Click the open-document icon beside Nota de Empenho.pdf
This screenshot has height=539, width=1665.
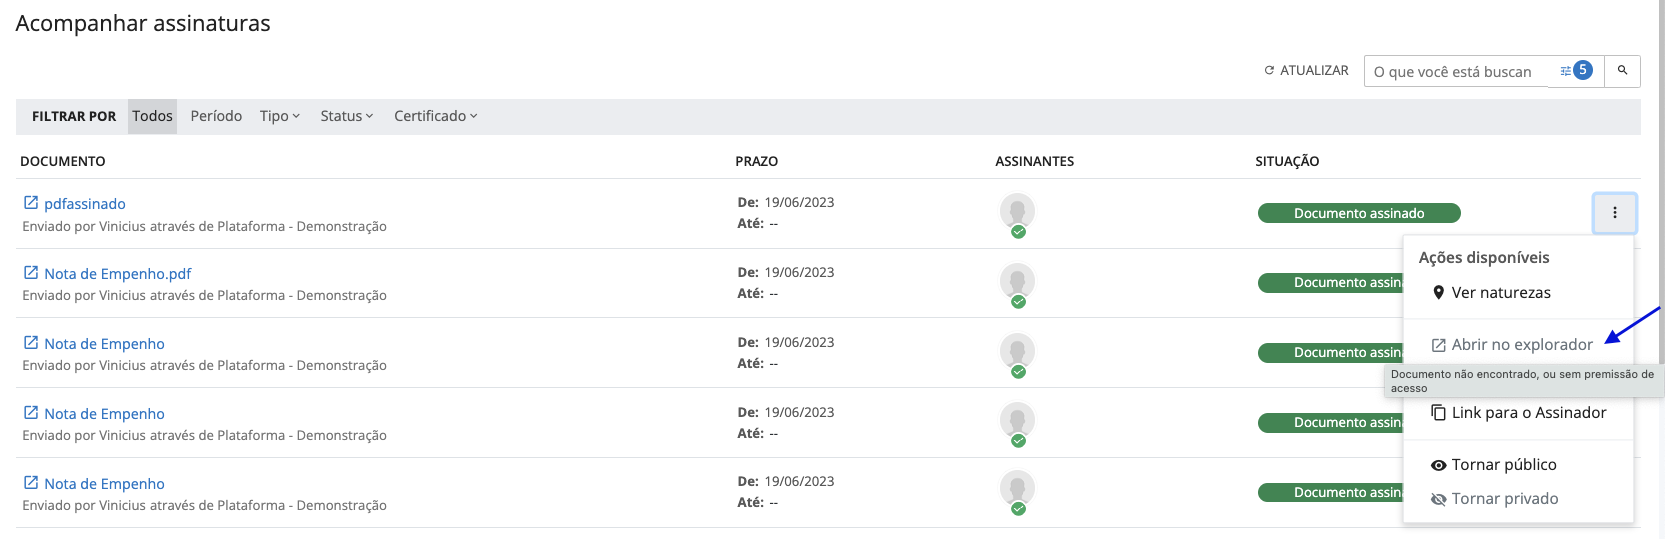31,273
